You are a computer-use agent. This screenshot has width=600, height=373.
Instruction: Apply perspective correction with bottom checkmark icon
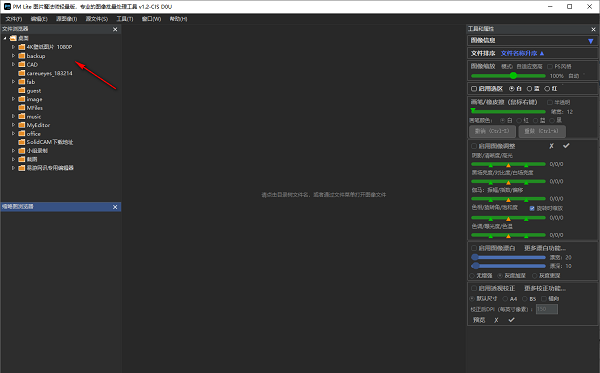tap(511, 320)
